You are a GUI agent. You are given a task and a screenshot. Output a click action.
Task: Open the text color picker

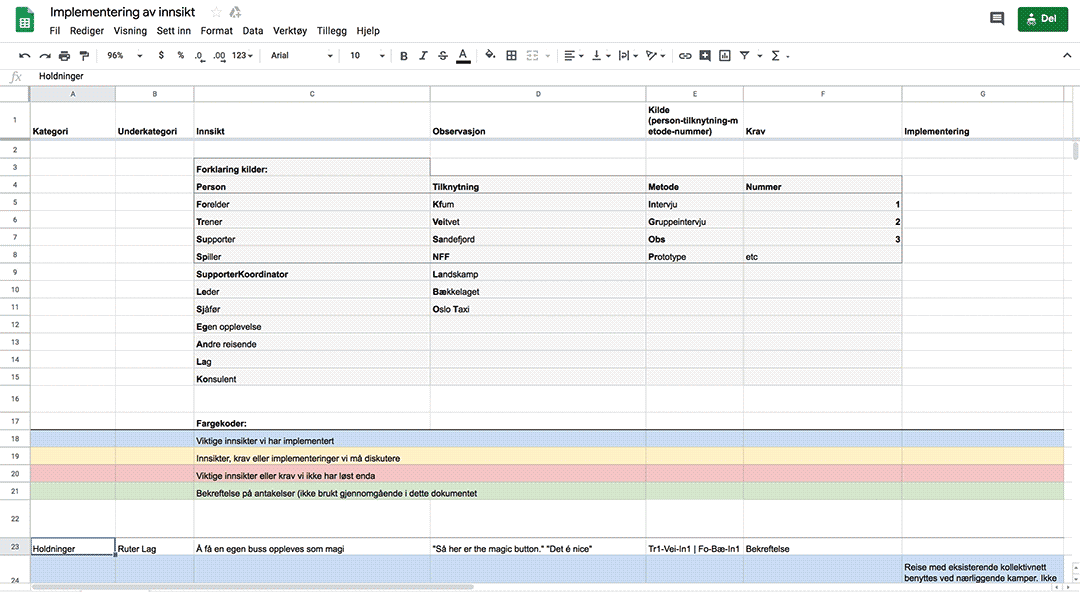tap(464, 56)
